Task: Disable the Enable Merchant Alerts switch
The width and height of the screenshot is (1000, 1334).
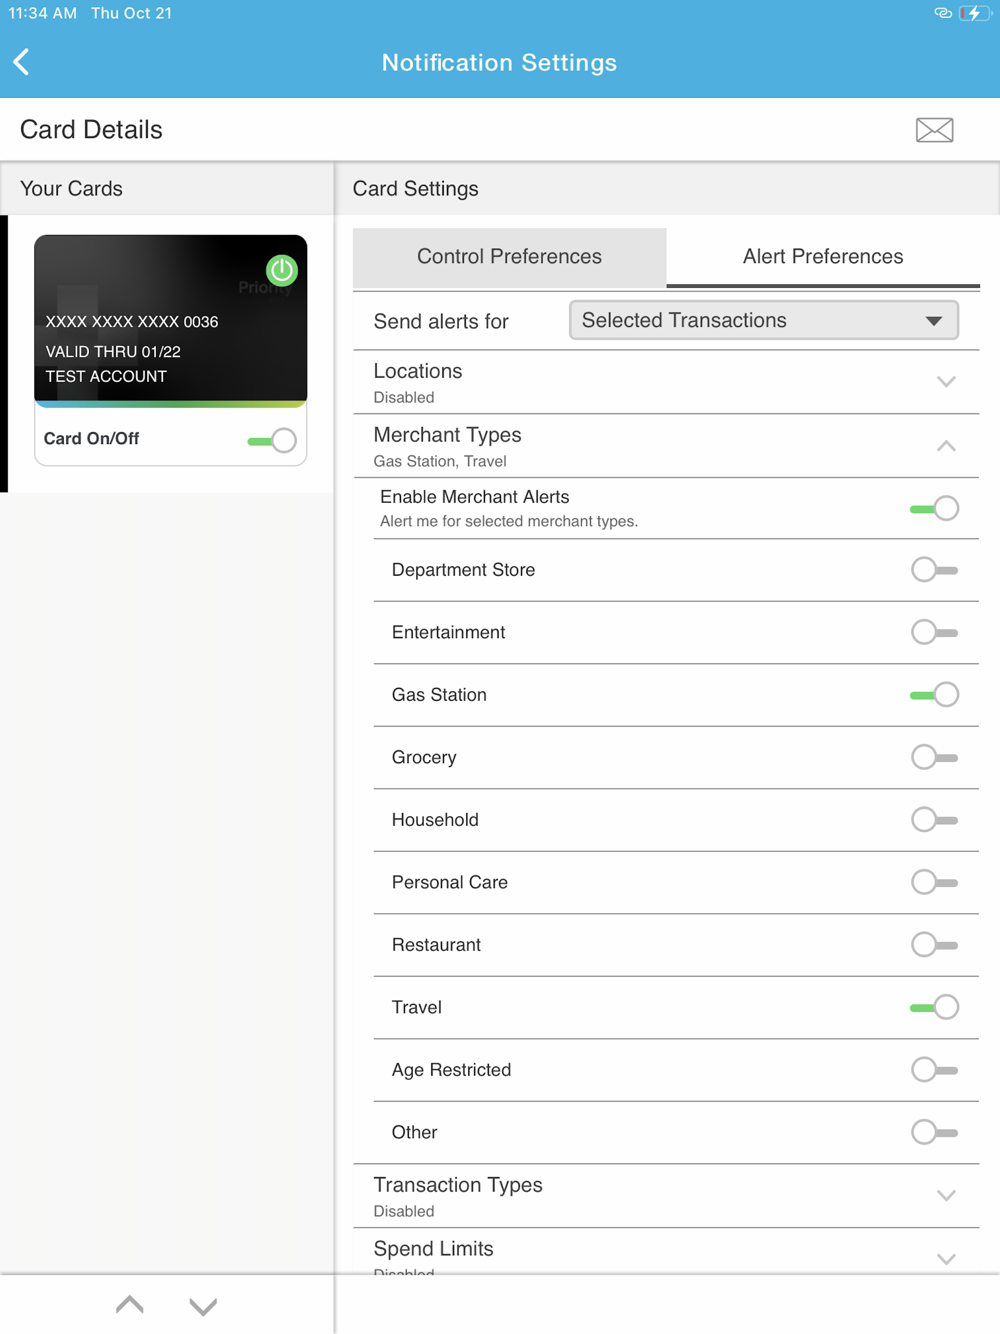Action: click(934, 509)
